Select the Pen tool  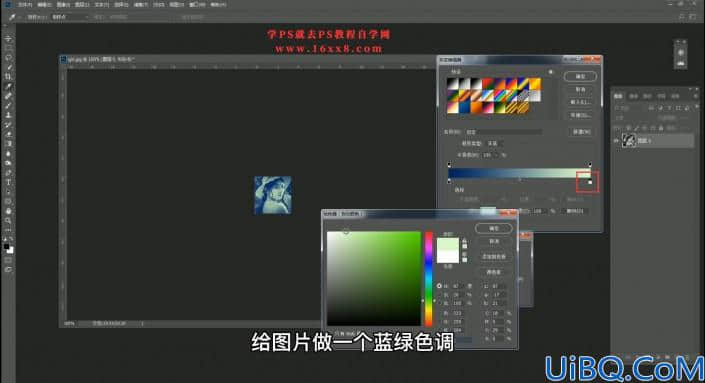[8, 173]
